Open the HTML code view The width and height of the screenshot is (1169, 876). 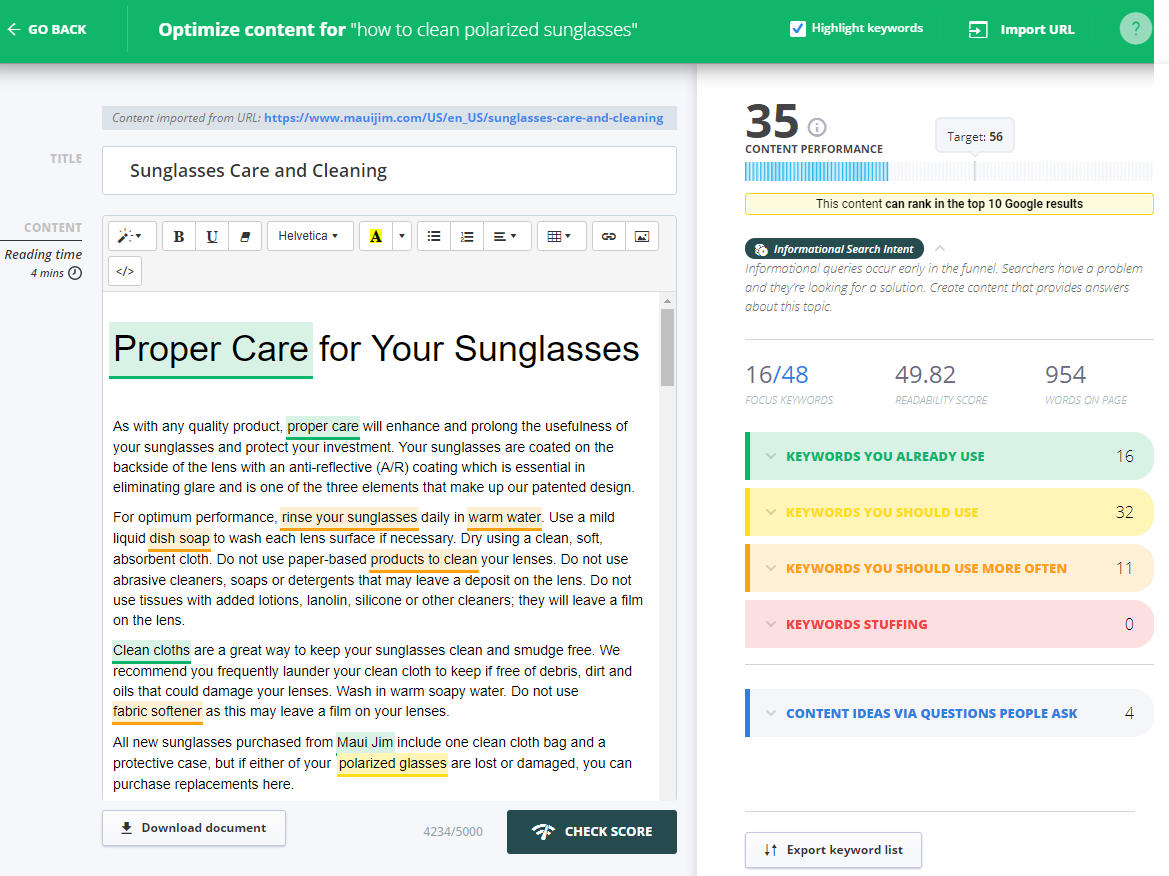tap(124, 270)
